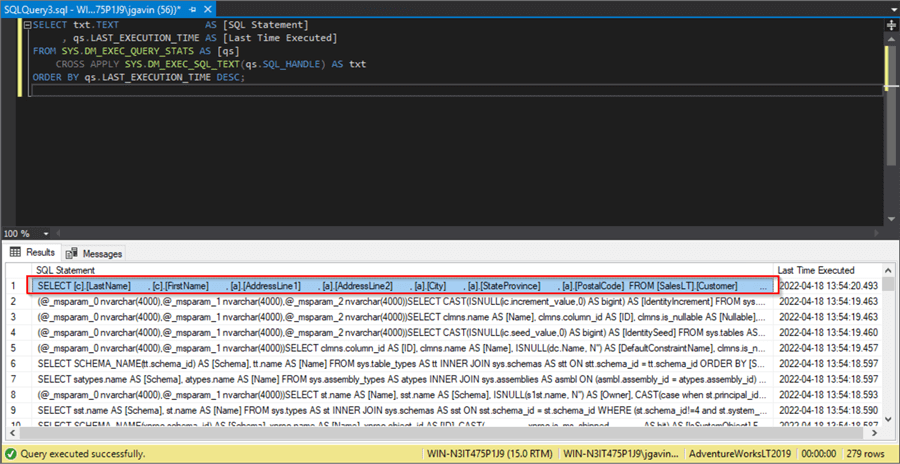Screen dimensions: 900x464
Task: Select timestamp 2022-04-18 13:54:18.590
Action: [827, 410]
